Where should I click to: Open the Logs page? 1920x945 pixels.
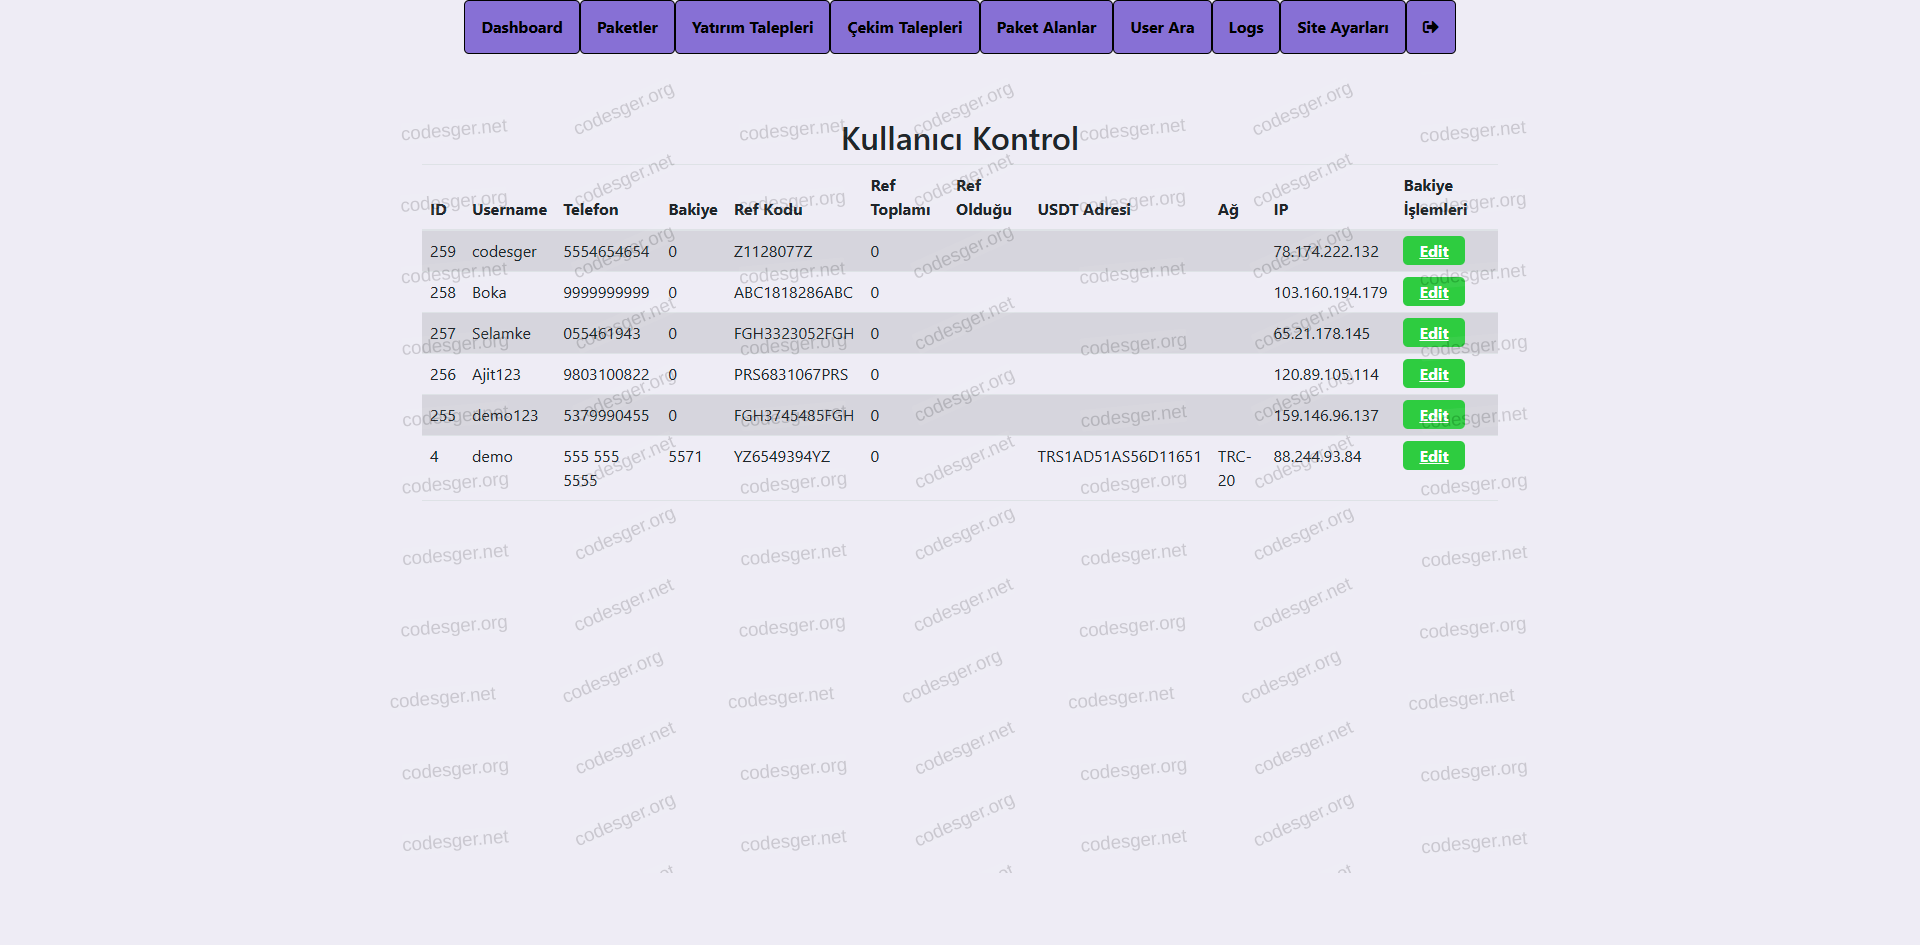point(1246,27)
